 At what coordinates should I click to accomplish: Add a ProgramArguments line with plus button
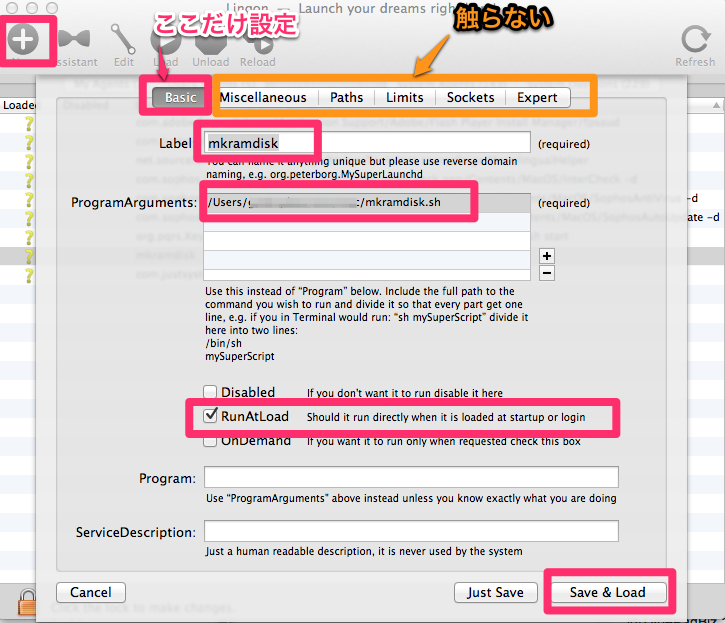(547, 256)
